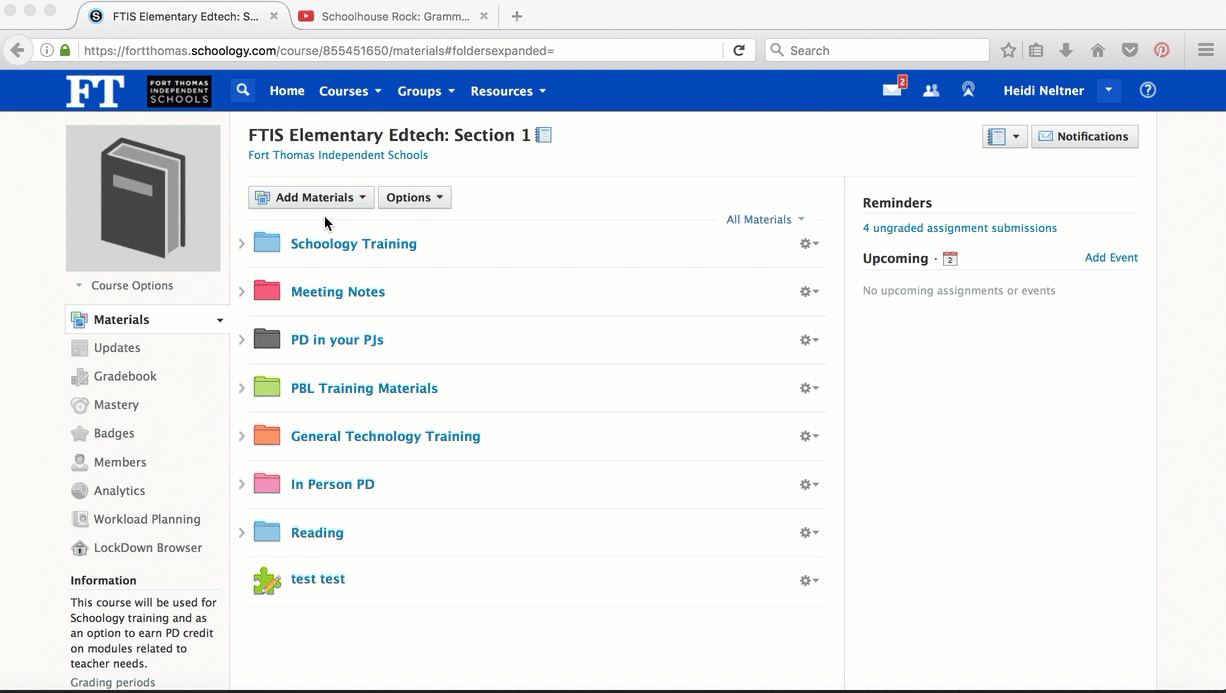Click the red Meeting Notes folder icon

coord(267,291)
